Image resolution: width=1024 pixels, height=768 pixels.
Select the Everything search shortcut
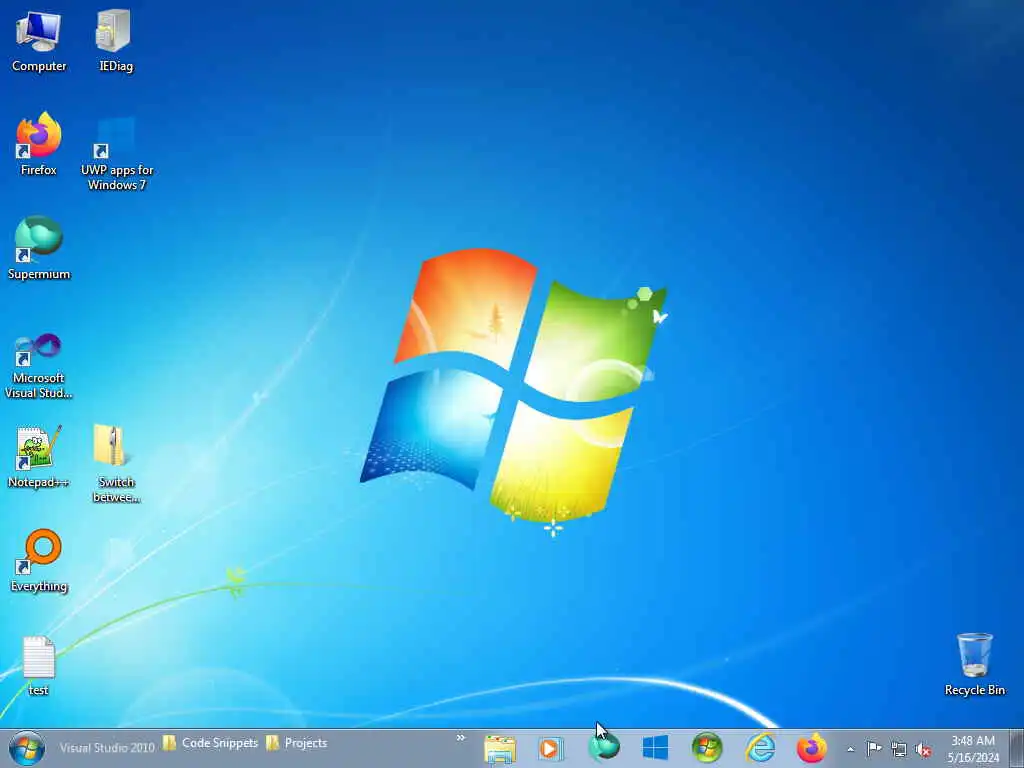tap(39, 560)
